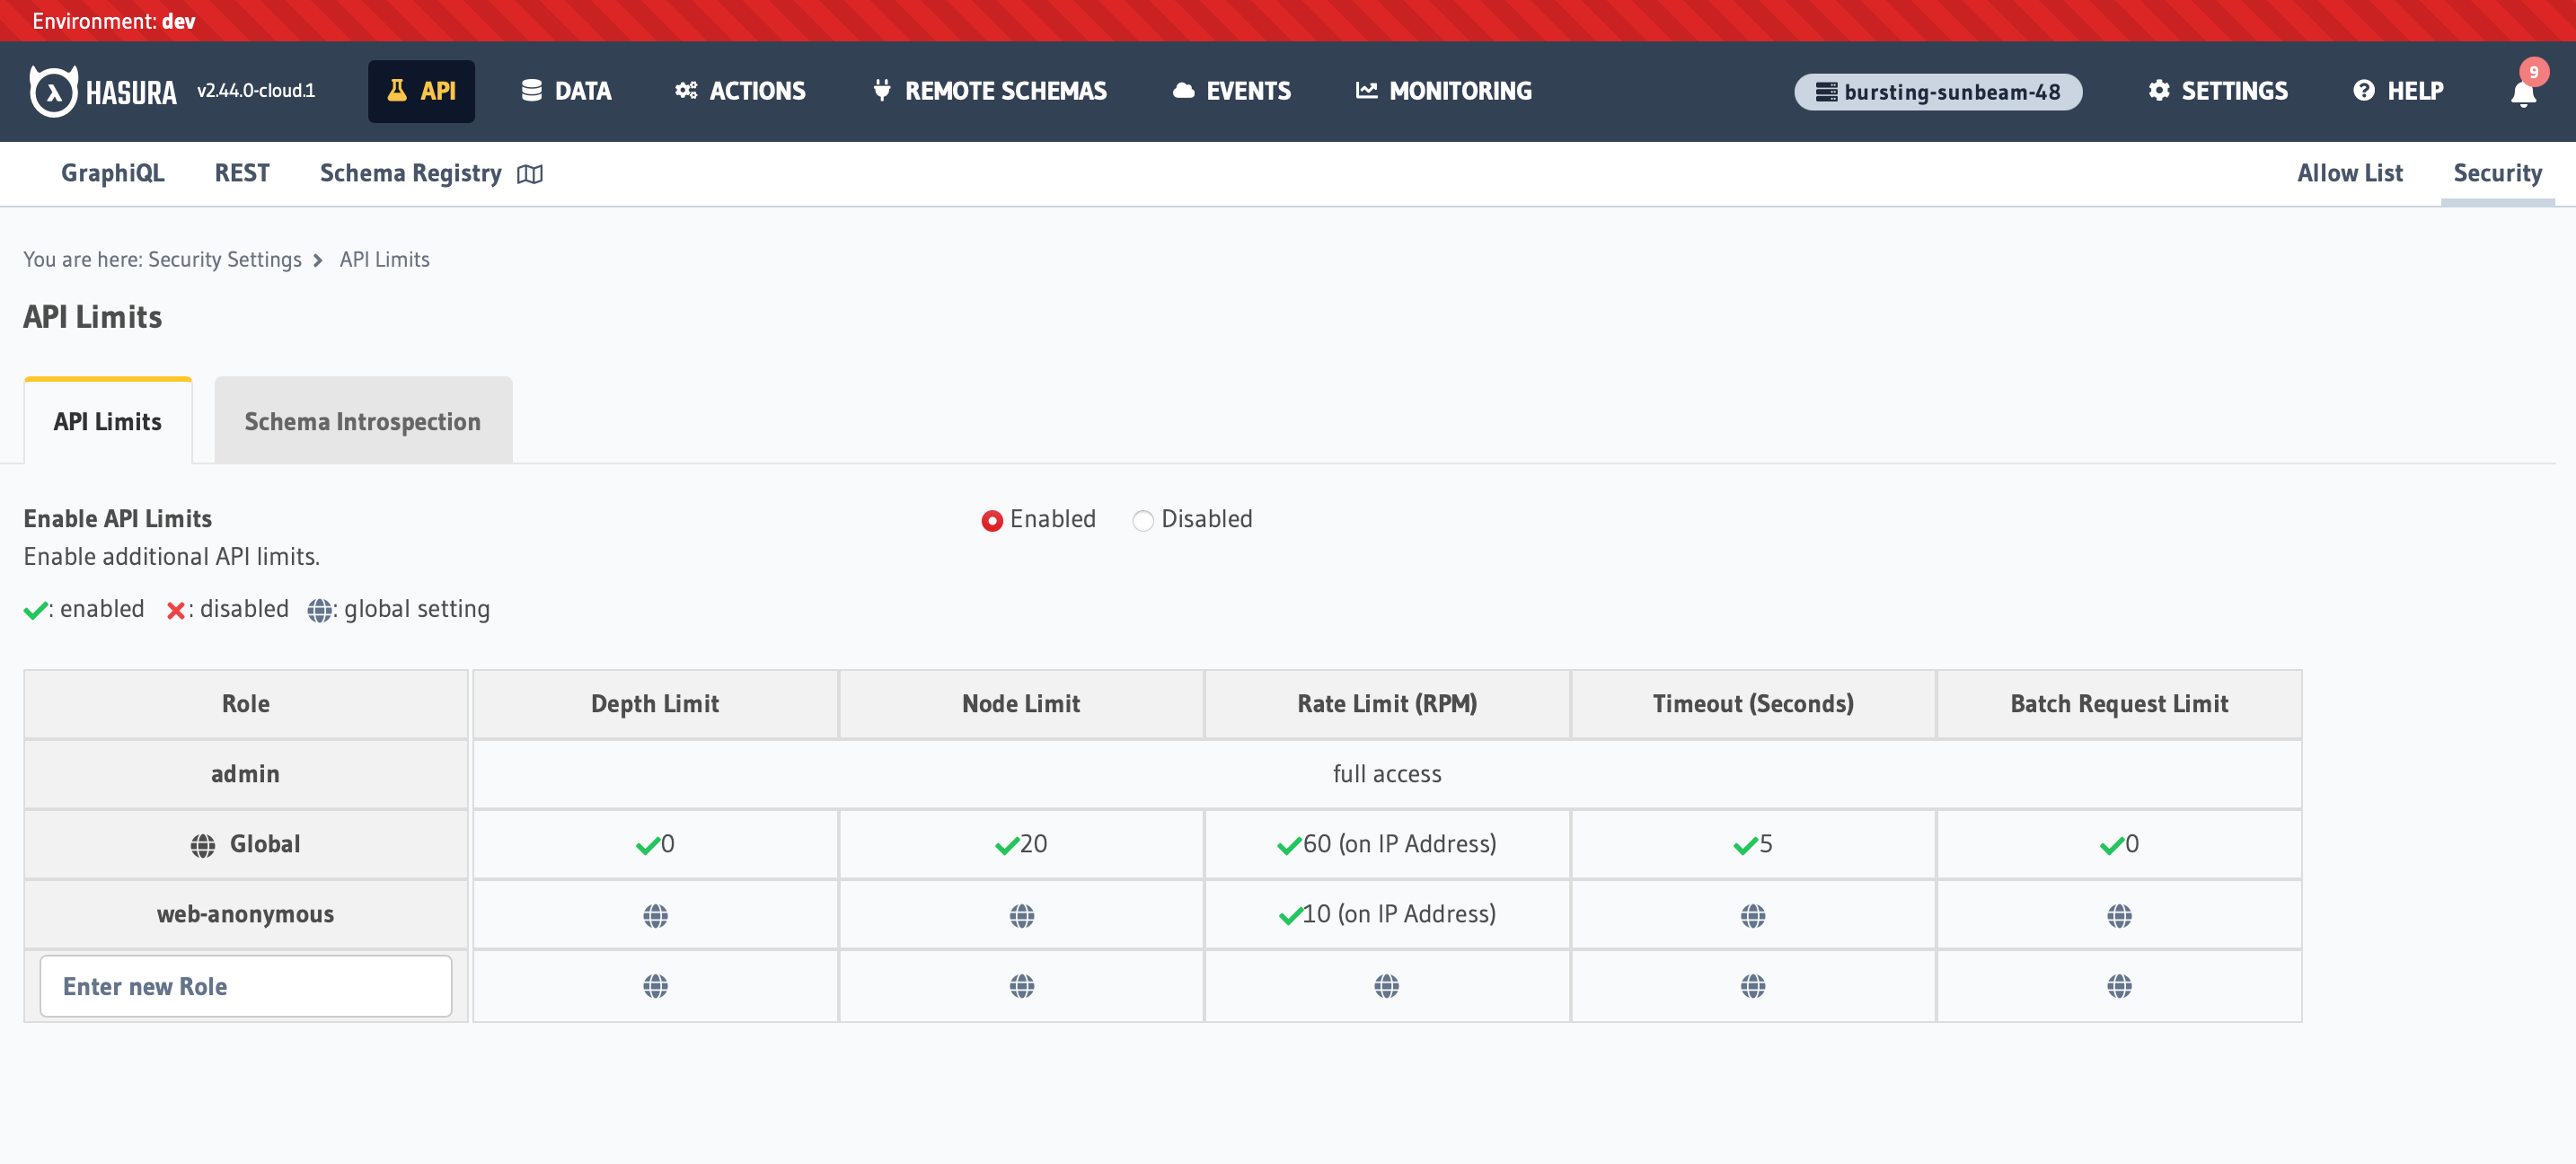Click the Schema Registry map icon
Image resolution: width=2576 pixels, height=1164 pixels.
[530, 174]
